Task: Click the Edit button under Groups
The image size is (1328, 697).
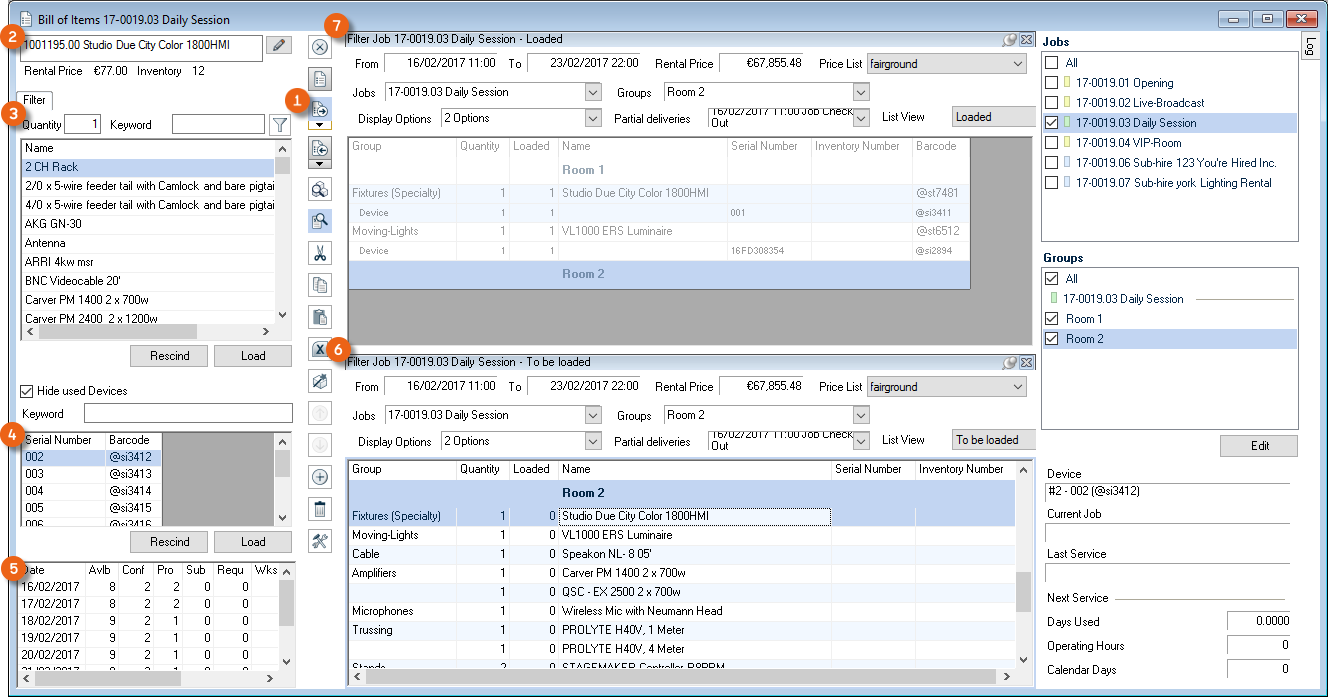Action: click(1259, 446)
